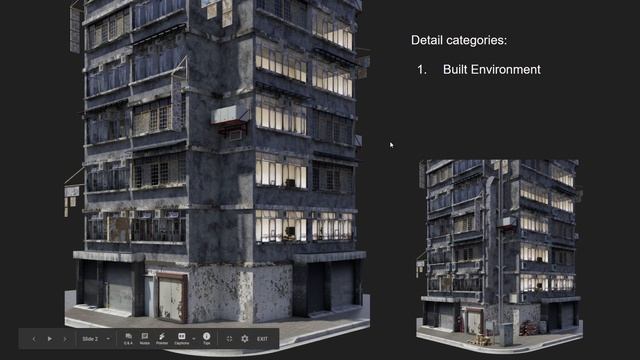
Task: Show the Tips info icon
Action: pos(207,338)
